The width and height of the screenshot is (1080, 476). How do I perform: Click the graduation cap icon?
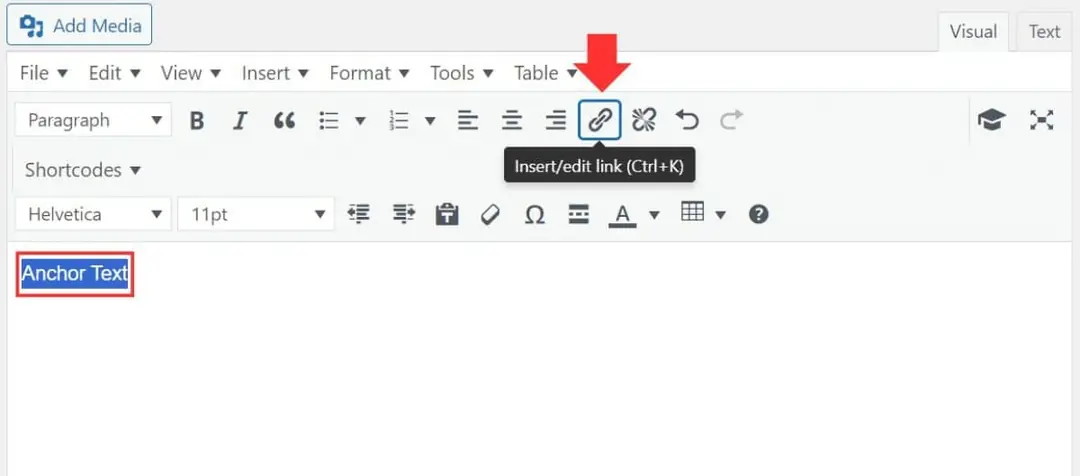(x=991, y=121)
